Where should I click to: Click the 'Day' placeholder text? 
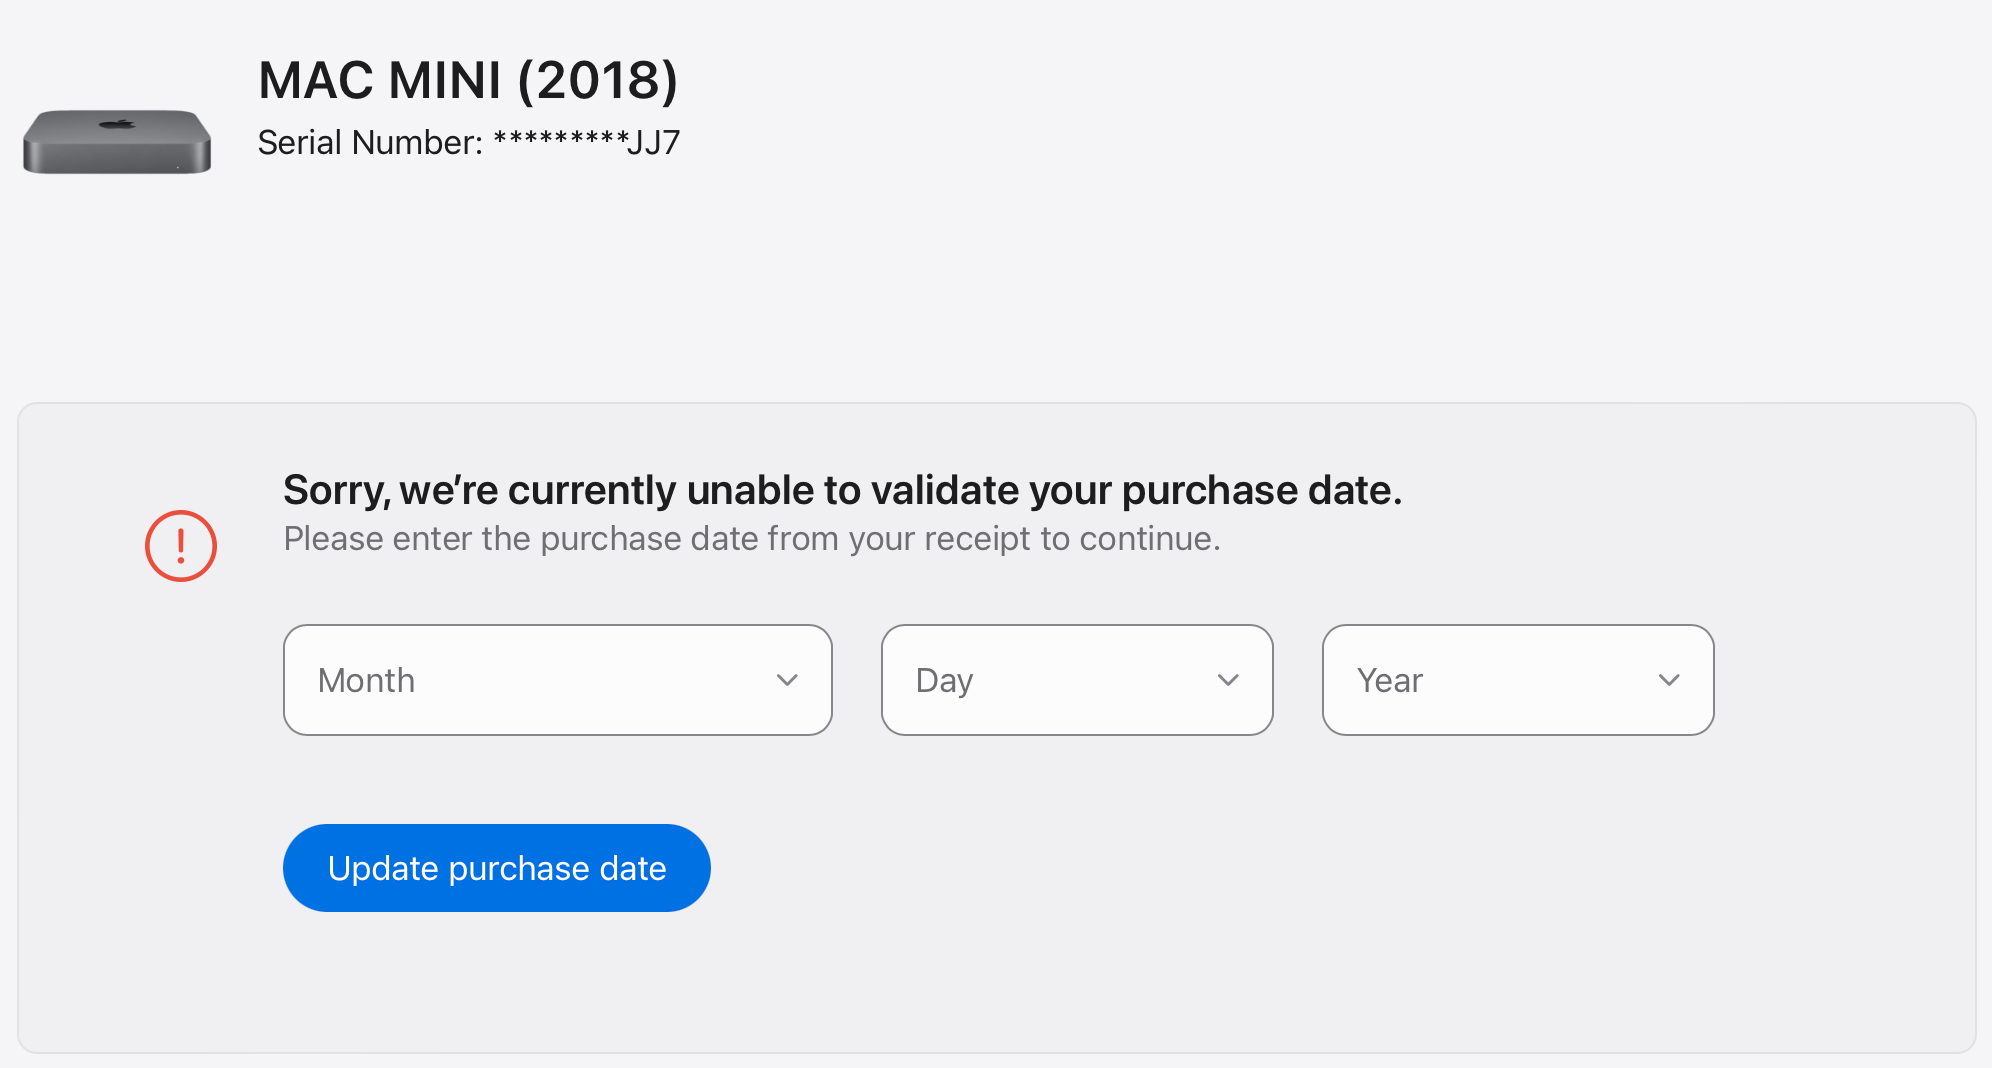[x=944, y=681]
